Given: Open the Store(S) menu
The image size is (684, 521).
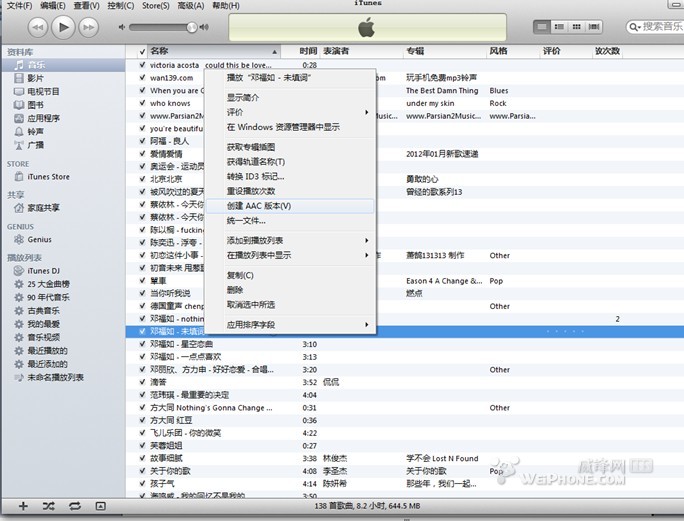Looking at the screenshot, I should (156, 6).
